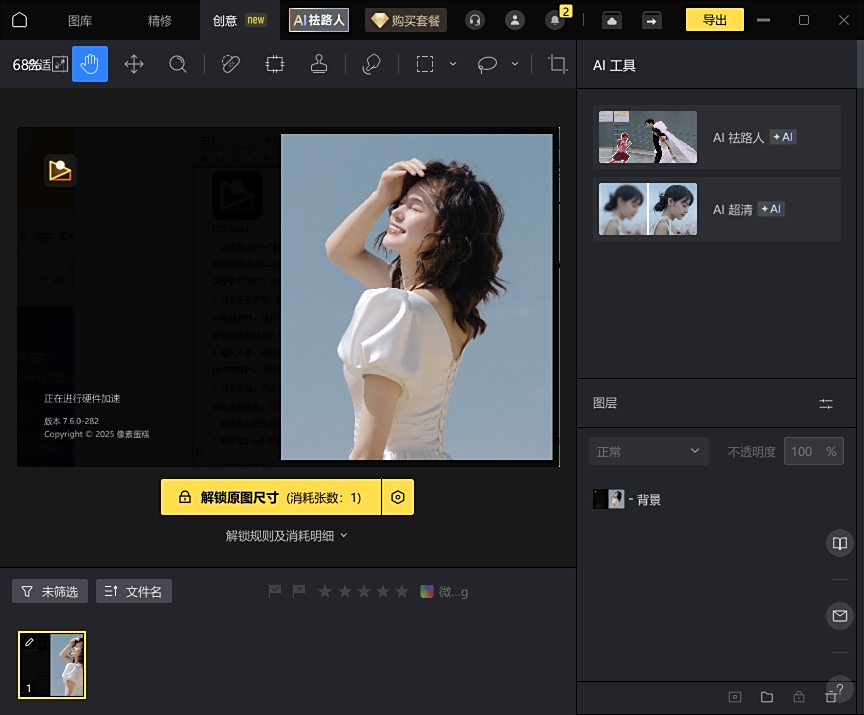The height and width of the screenshot is (715, 864).
Task: Select the Crop tool
Action: click(x=558, y=64)
